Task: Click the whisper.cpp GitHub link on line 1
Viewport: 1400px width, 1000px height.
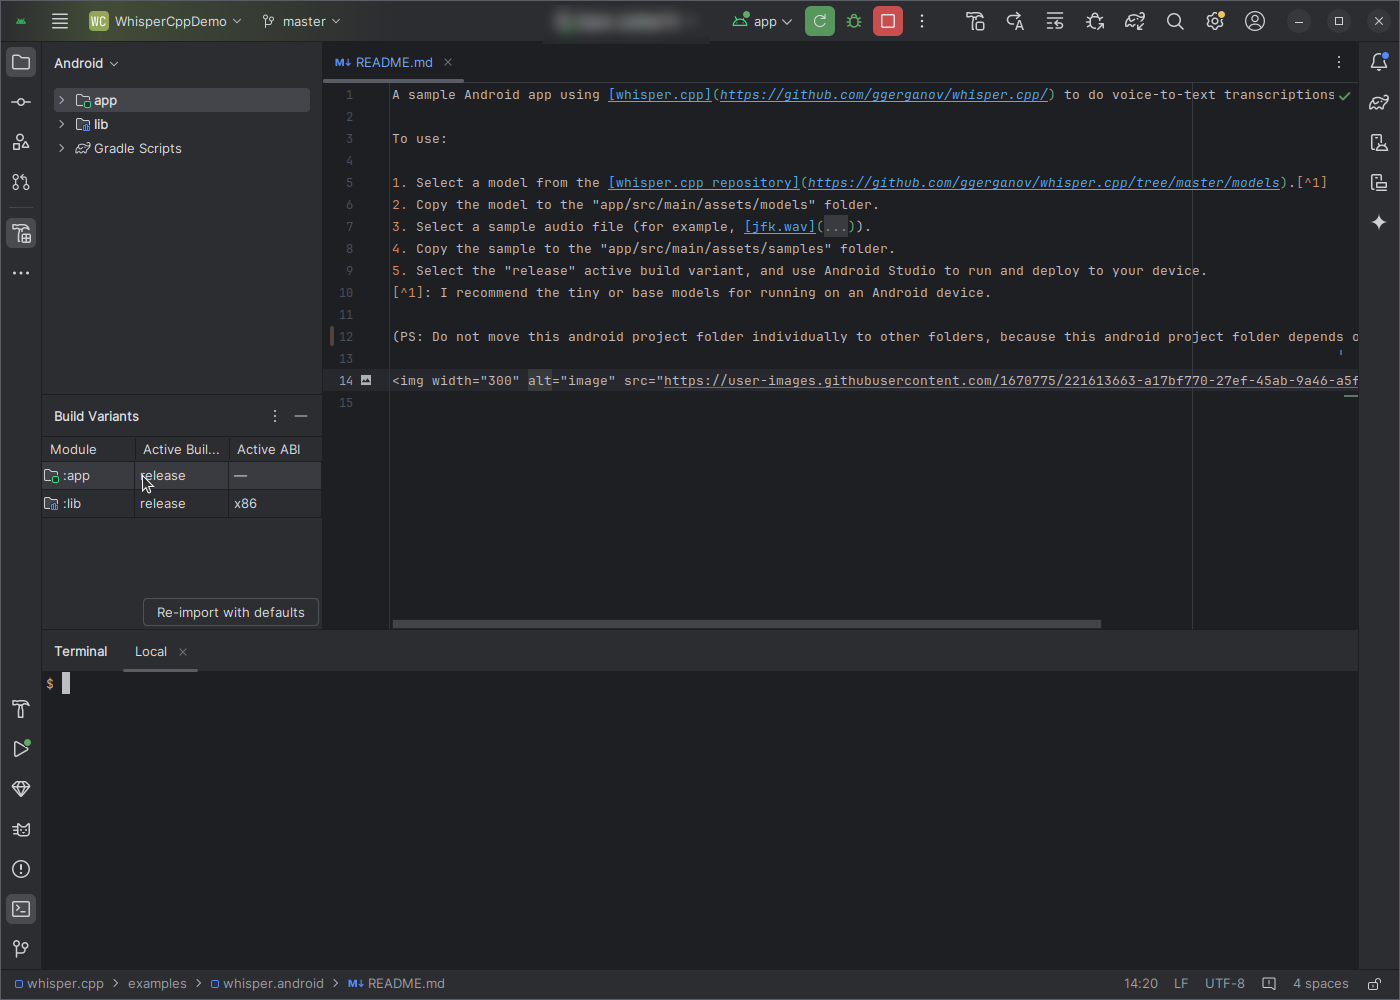Action: [883, 95]
